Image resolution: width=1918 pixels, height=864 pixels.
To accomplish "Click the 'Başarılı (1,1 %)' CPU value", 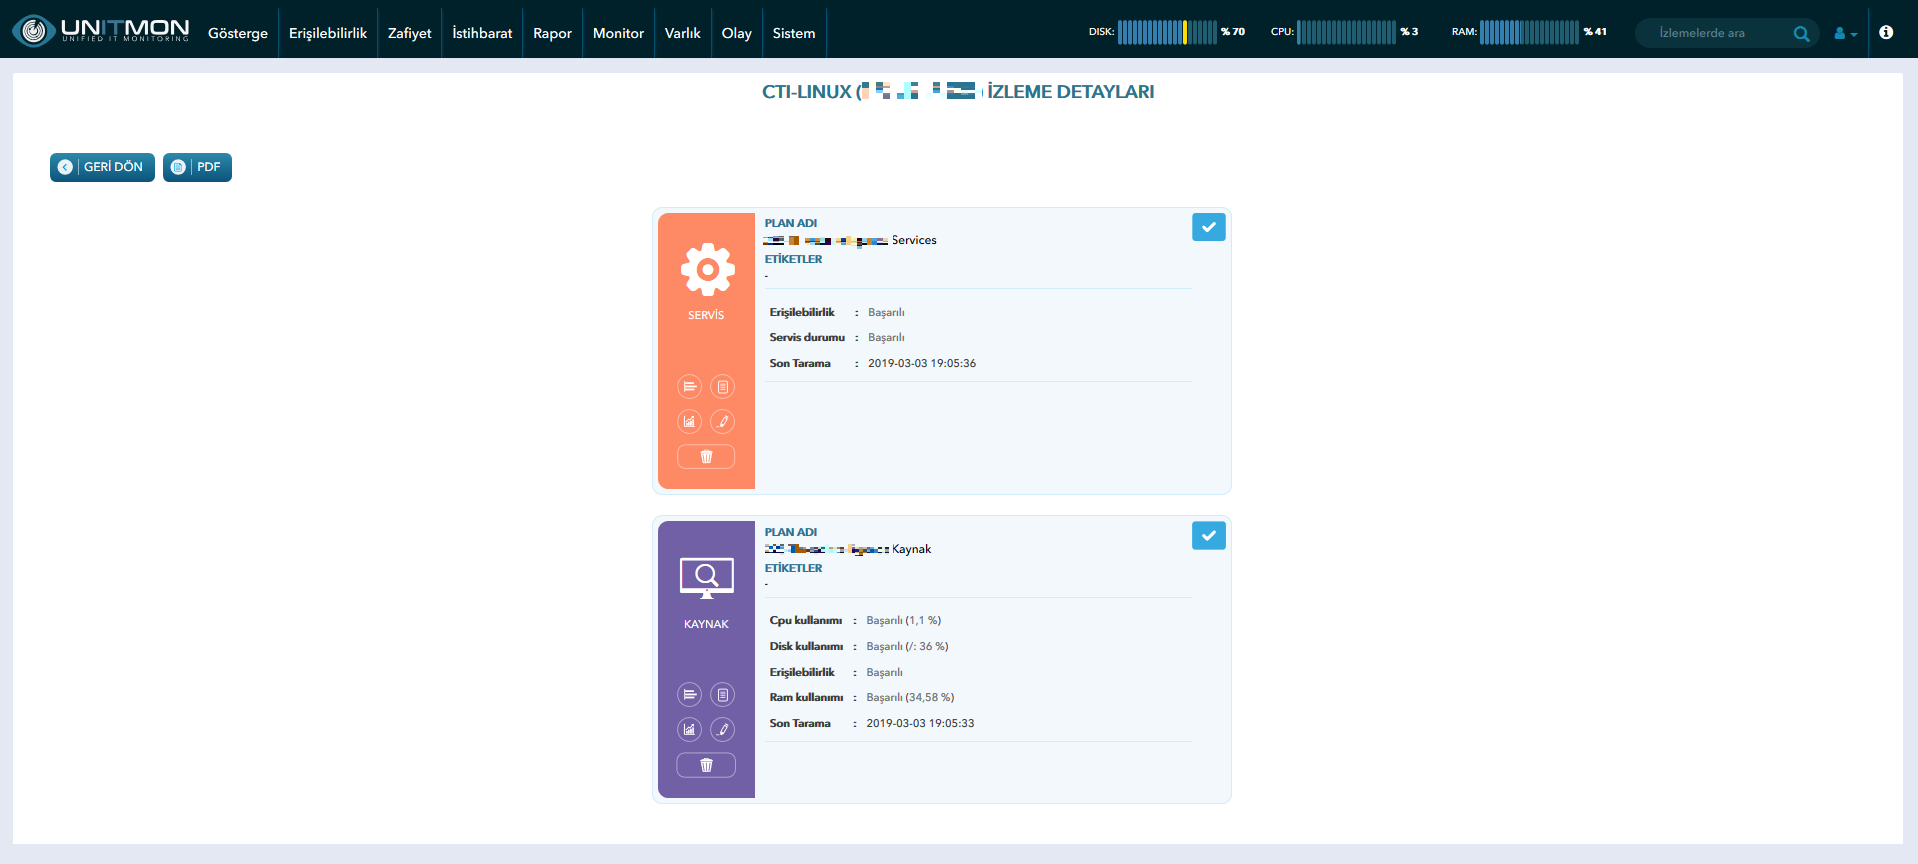I will tap(903, 621).
